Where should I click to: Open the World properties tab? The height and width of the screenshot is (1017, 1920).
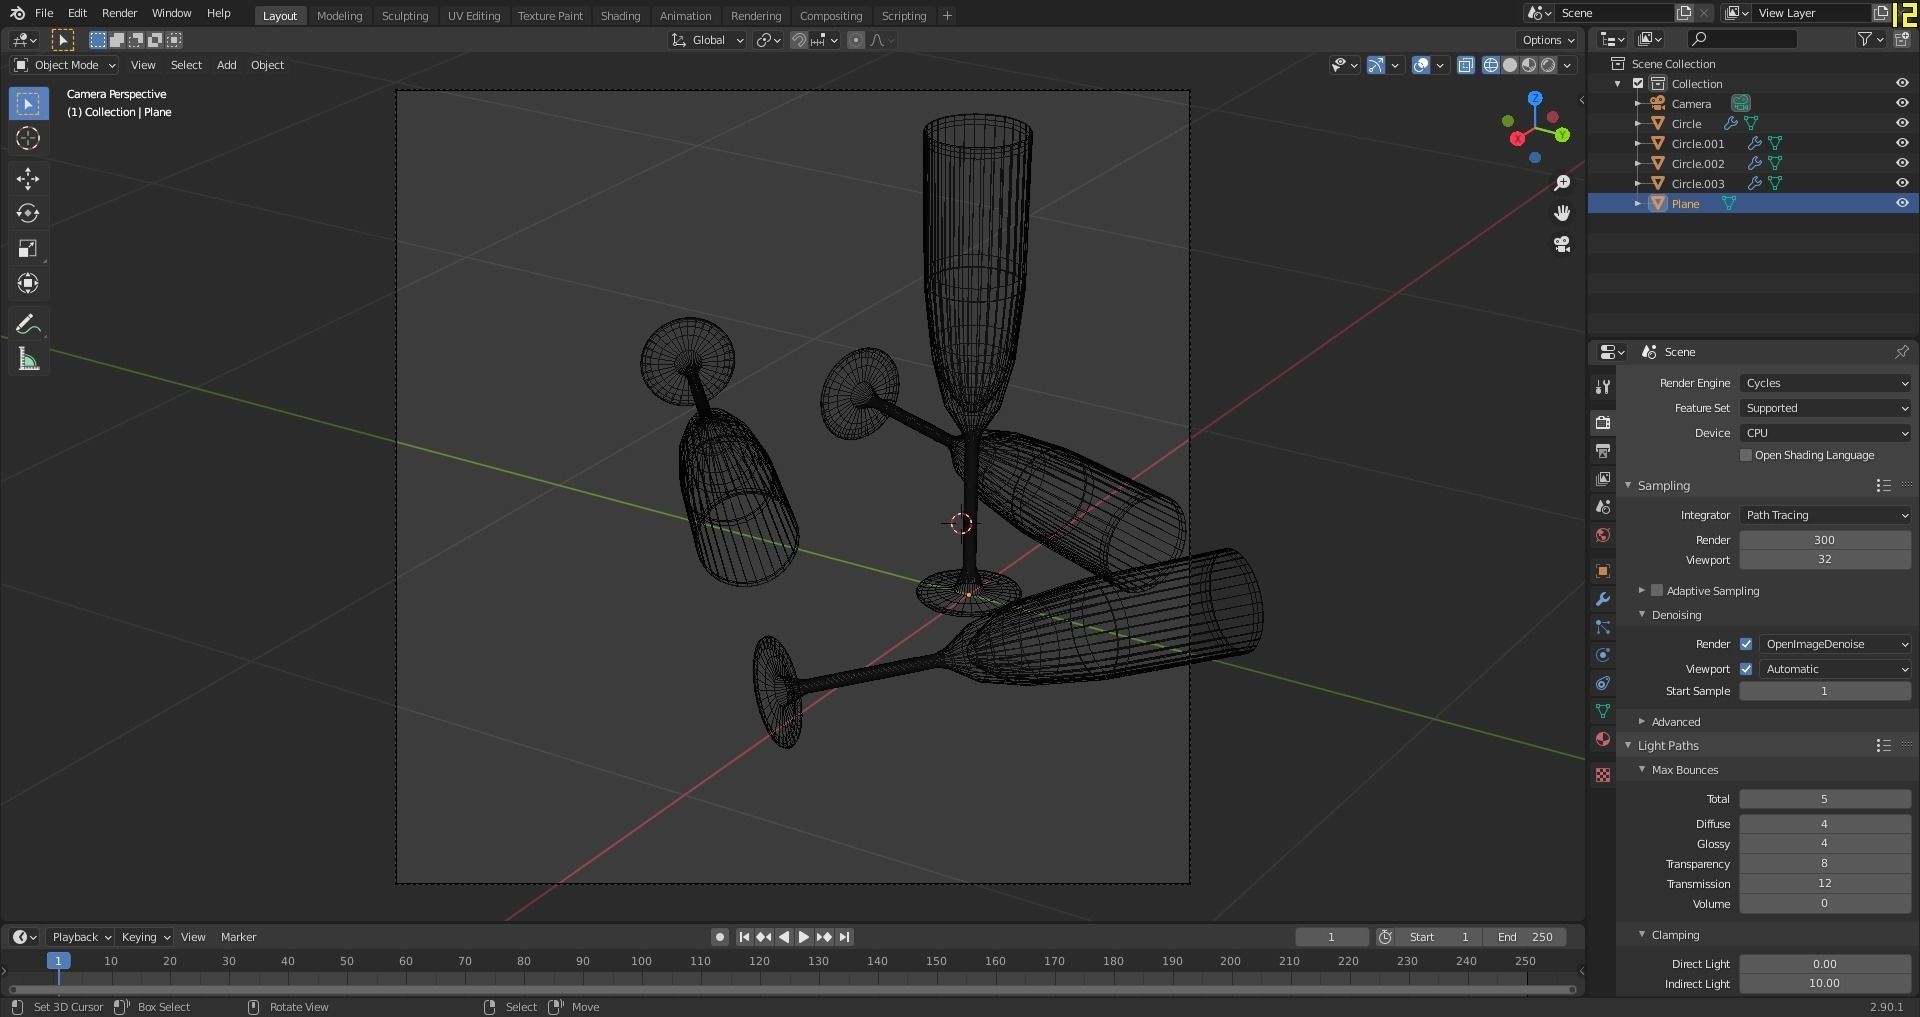(x=1603, y=535)
